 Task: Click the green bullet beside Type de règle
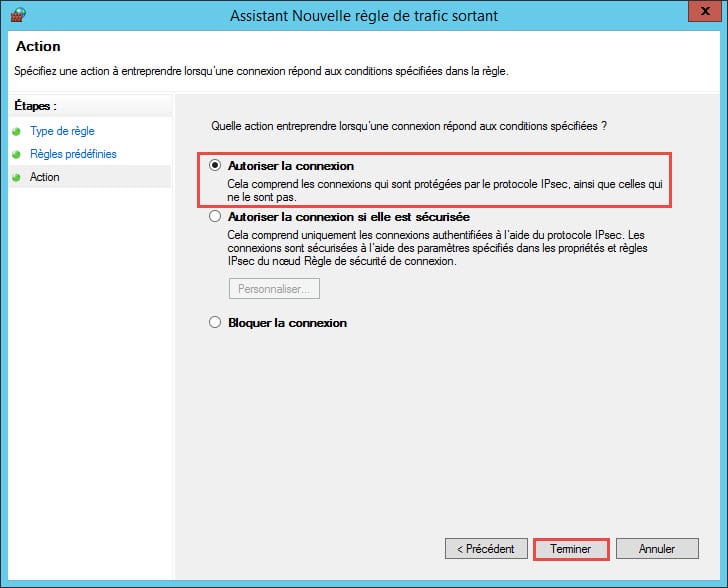[16, 131]
